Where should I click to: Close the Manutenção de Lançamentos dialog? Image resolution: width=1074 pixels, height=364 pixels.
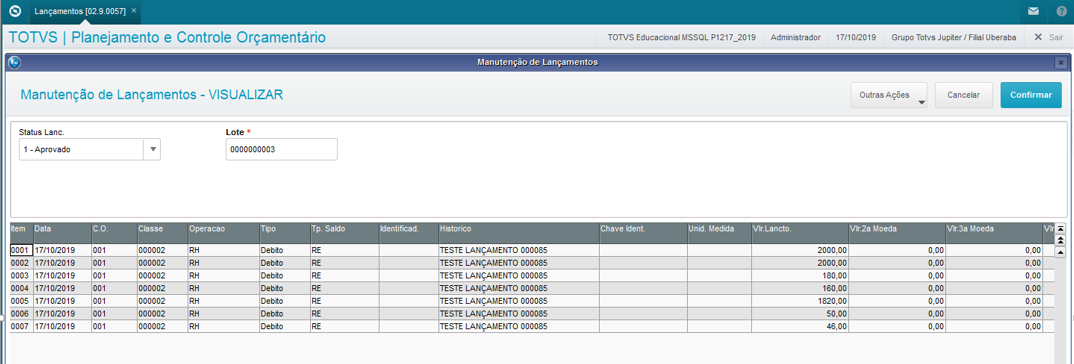[1060, 62]
